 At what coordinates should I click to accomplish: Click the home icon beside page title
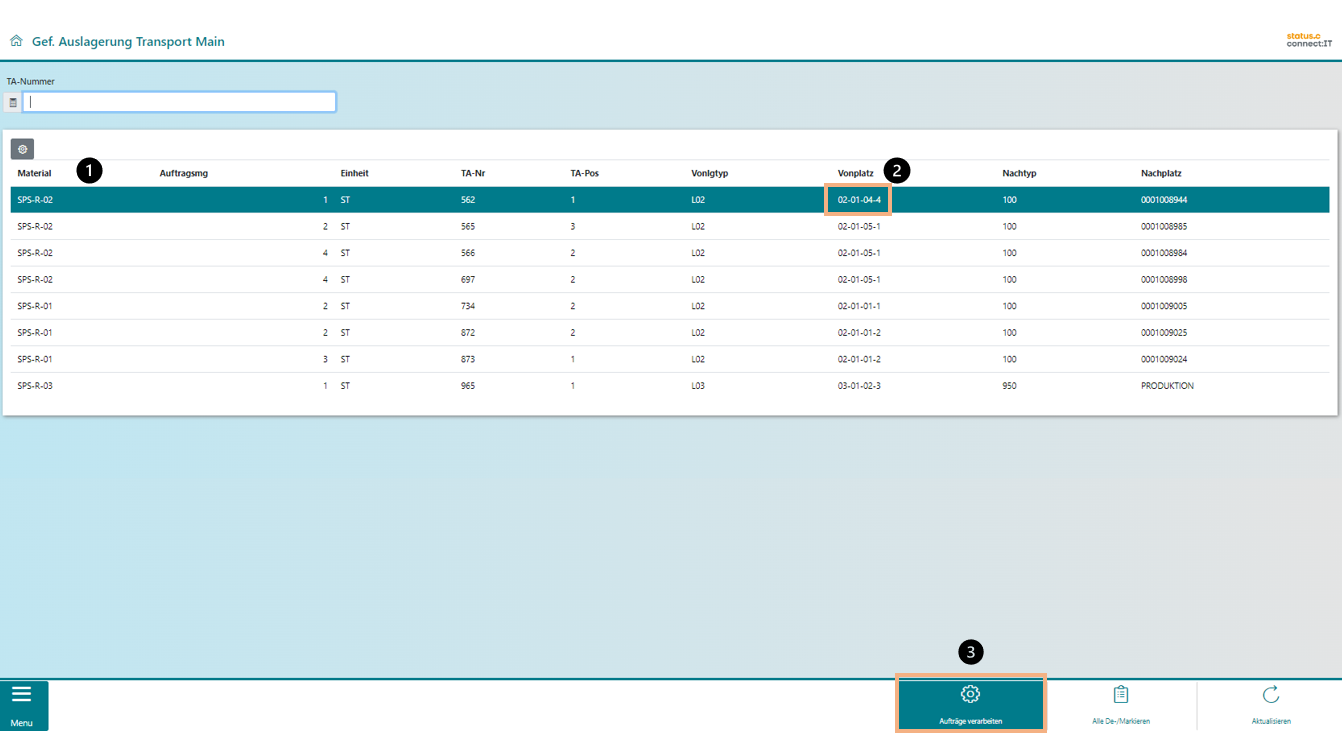pyautogui.click(x=16, y=42)
